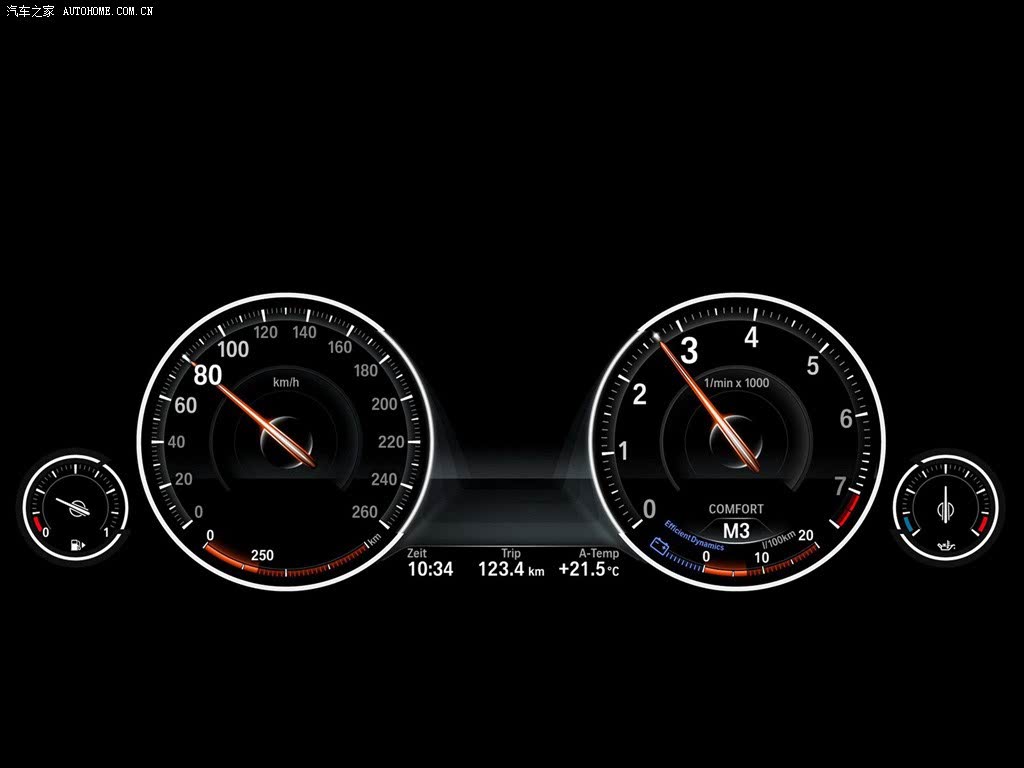Viewport: 1024px width, 768px height.
Task: Click the red low-fuel zone on the fuel gauge
Action: tap(37, 524)
